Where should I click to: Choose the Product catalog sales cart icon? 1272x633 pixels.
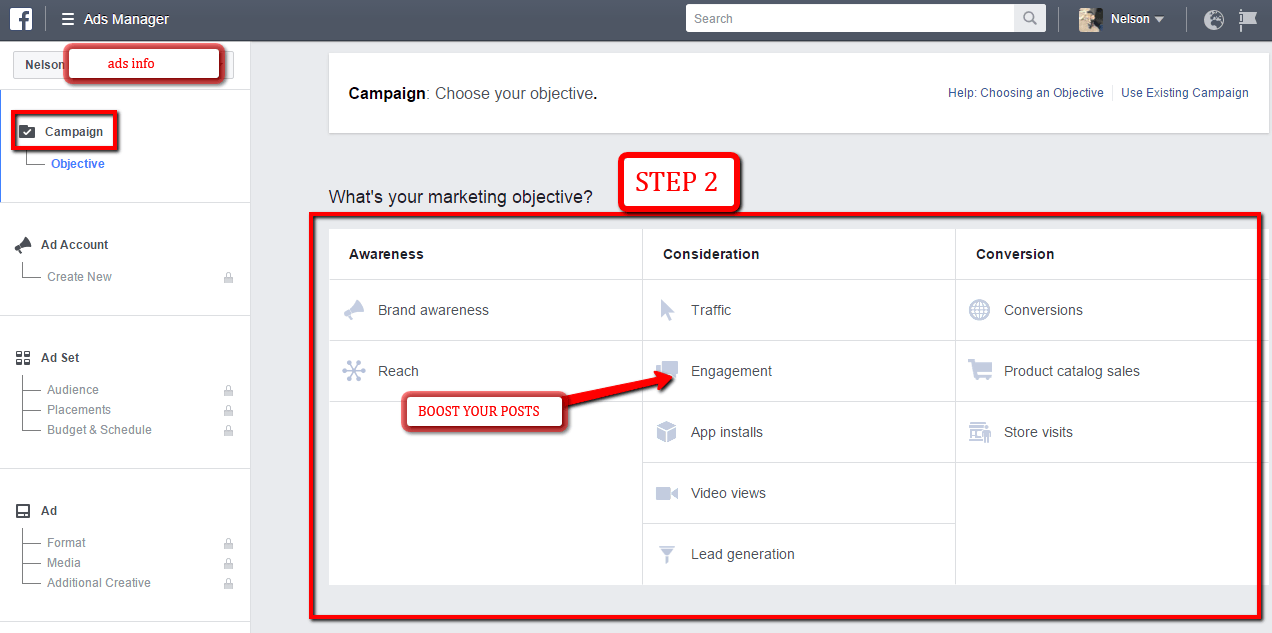point(980,371)
